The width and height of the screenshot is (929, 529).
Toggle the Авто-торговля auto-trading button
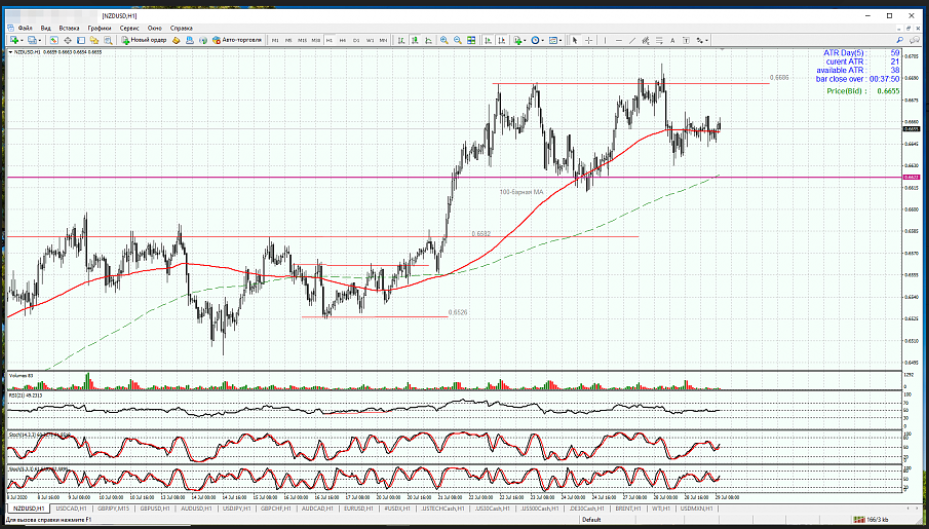(x=237, y=40)
